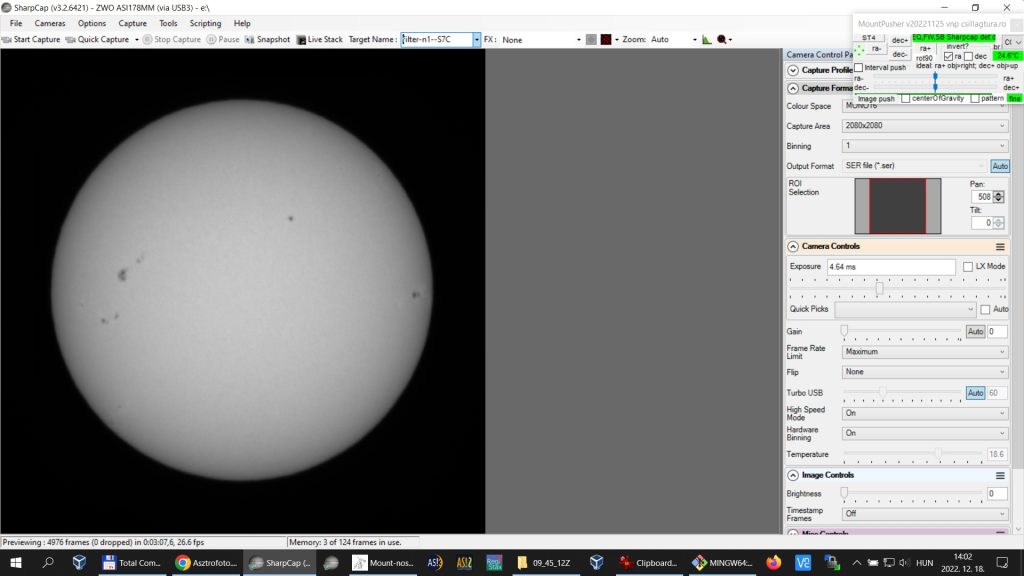Click the Start Capture toolbar button
This screenshot has height=576, width=1024.
[x=31, y=39]
